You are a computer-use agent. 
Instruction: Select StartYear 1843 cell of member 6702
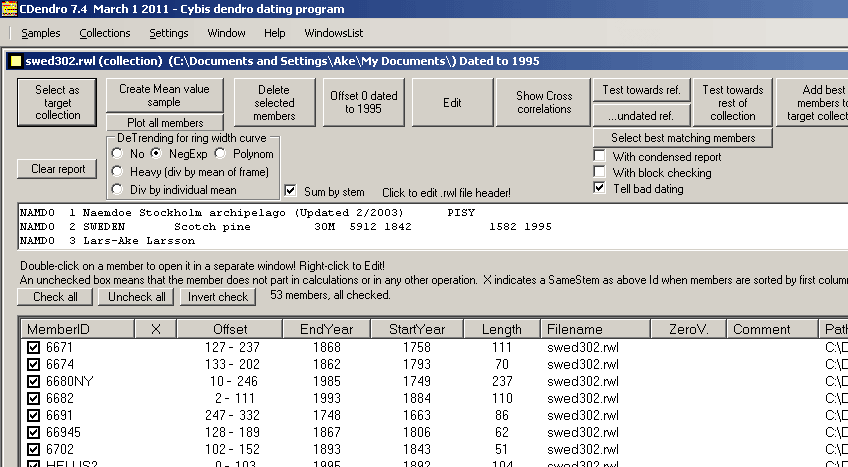(x=417, y=450)
